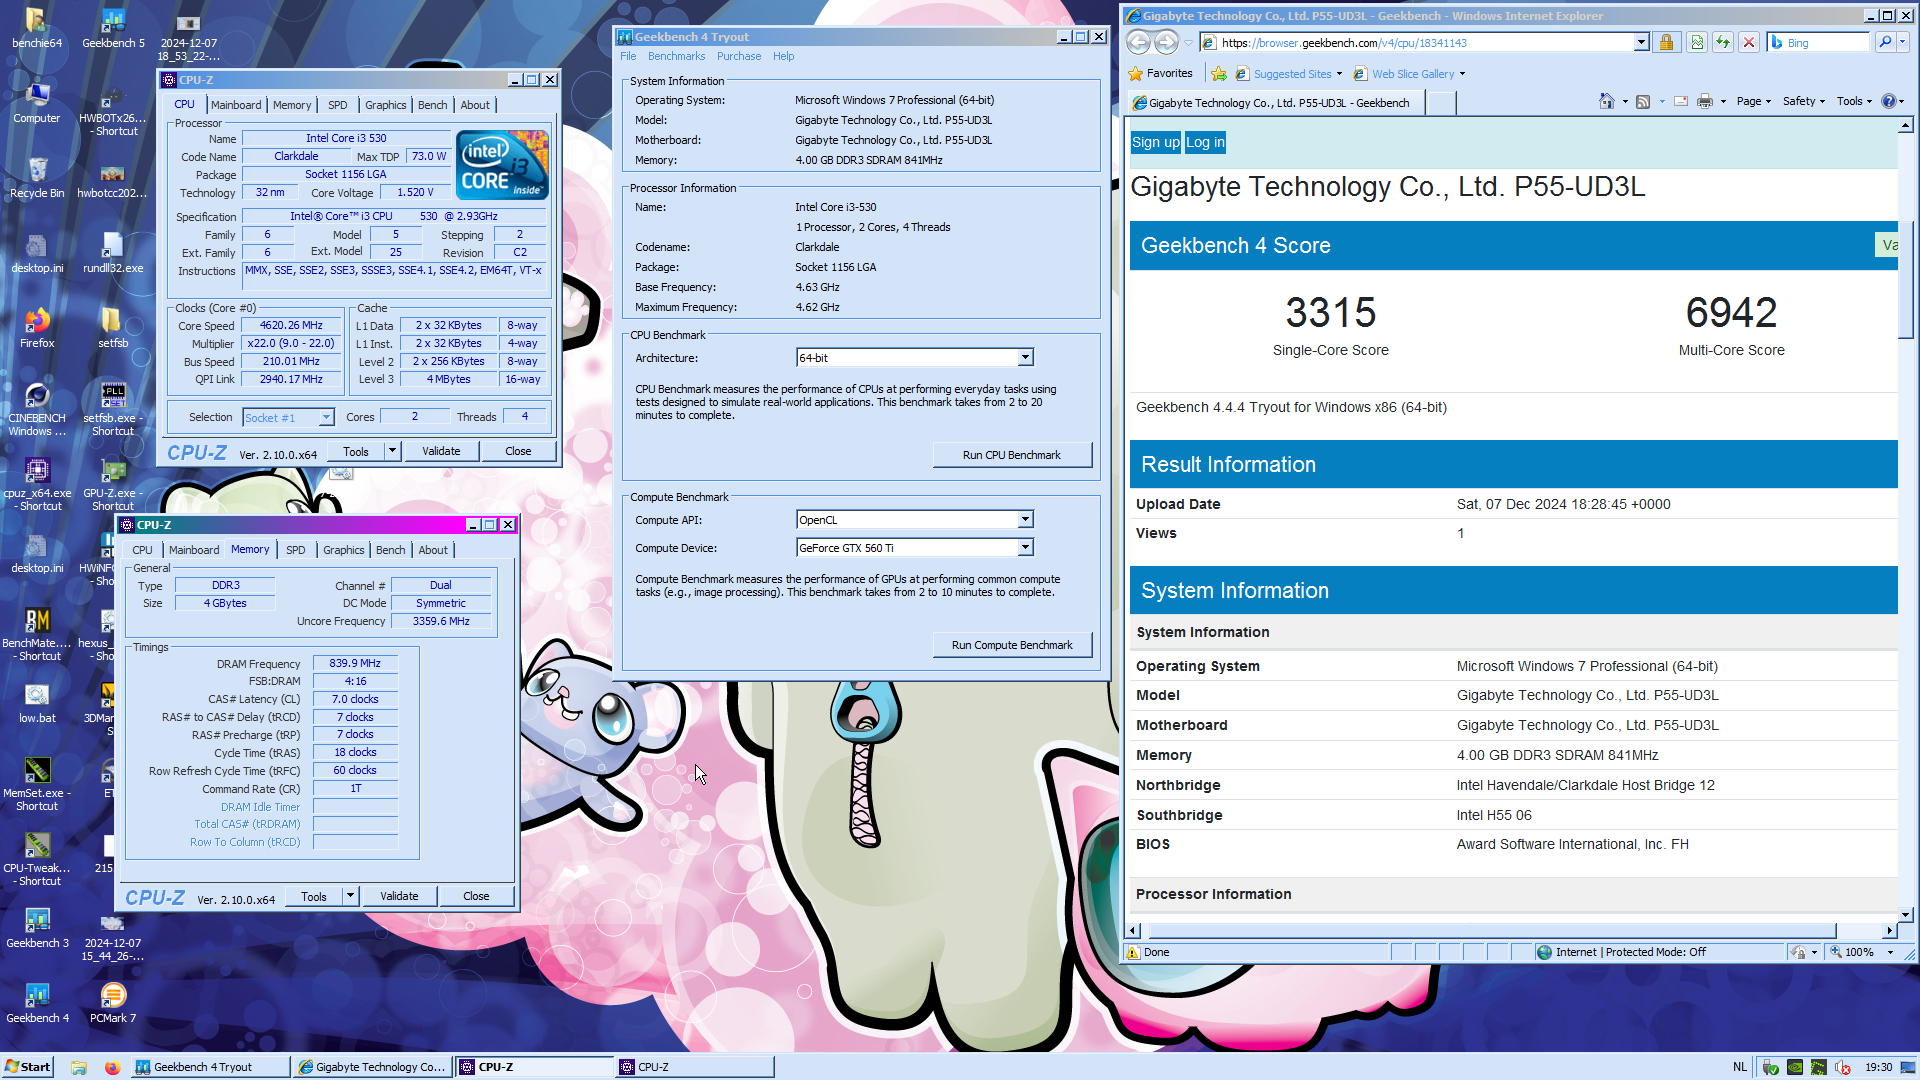Print page using printer icon
Image resolution: width=1920 pixels, height=1080 pixels.
[x=1705, y=101]
